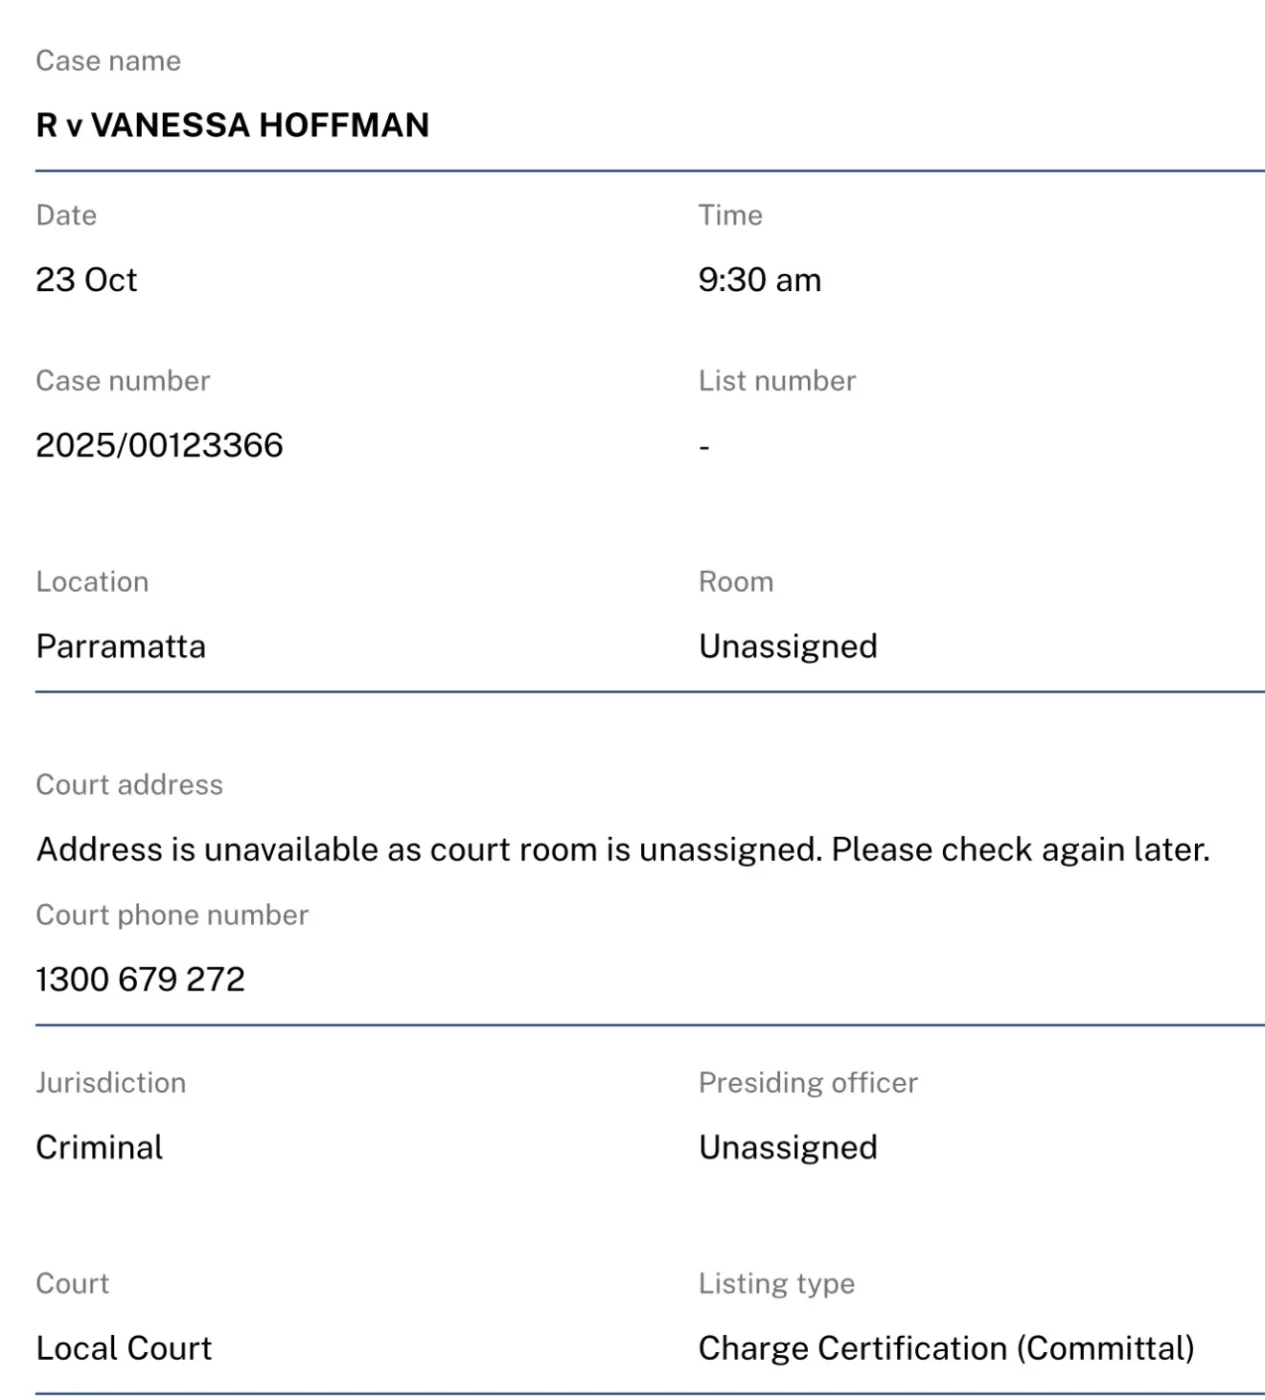Select the case number 2025/00123366
Image resolution: width=1265 pixels, height=1400 pixels.
point(159,445)
